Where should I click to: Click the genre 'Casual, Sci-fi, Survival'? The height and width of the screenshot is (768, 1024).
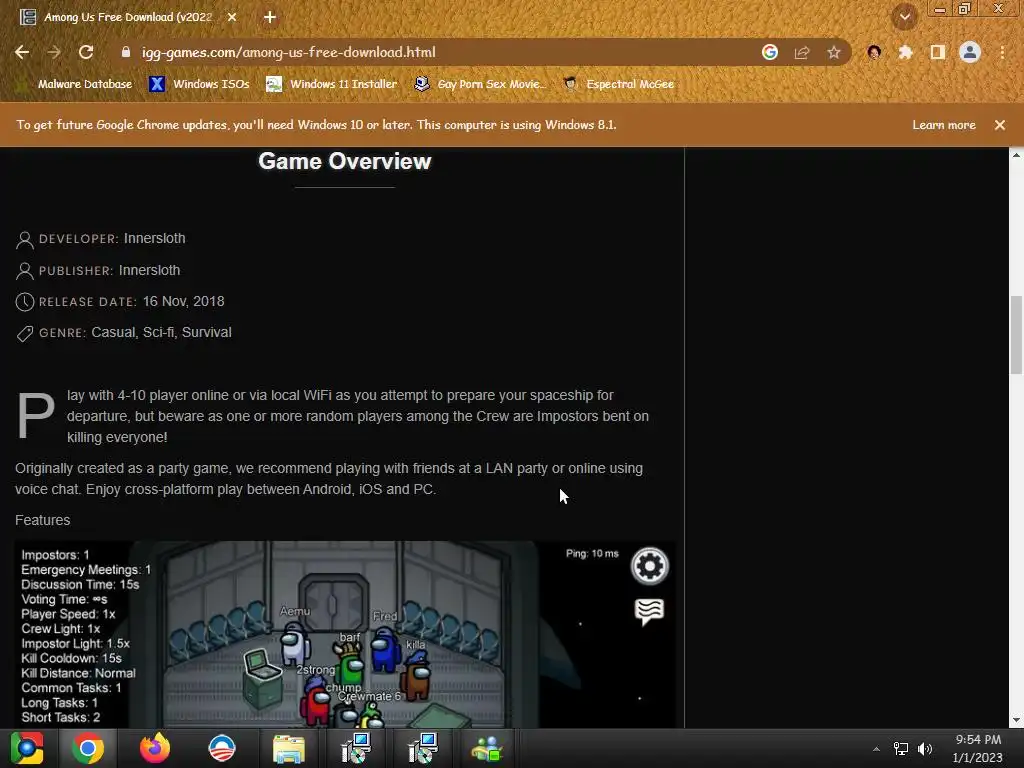point(161,332)
